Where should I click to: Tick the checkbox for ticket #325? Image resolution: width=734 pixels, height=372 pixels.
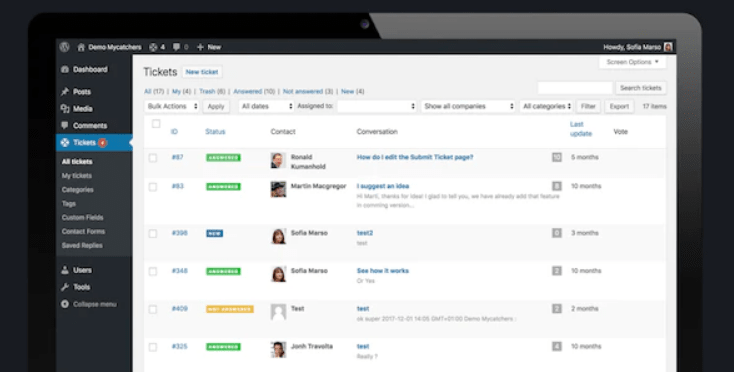coord(153,347)
